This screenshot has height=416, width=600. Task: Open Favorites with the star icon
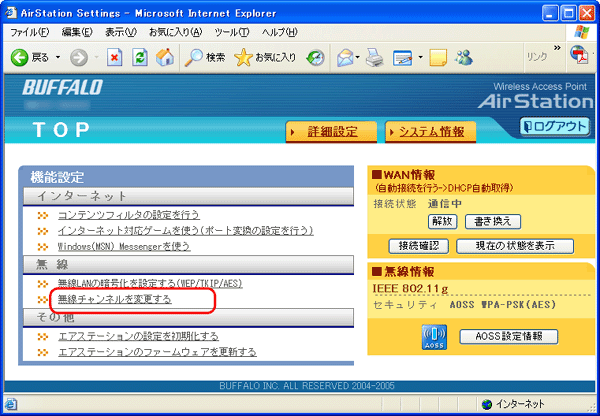[x=243, y=58]
